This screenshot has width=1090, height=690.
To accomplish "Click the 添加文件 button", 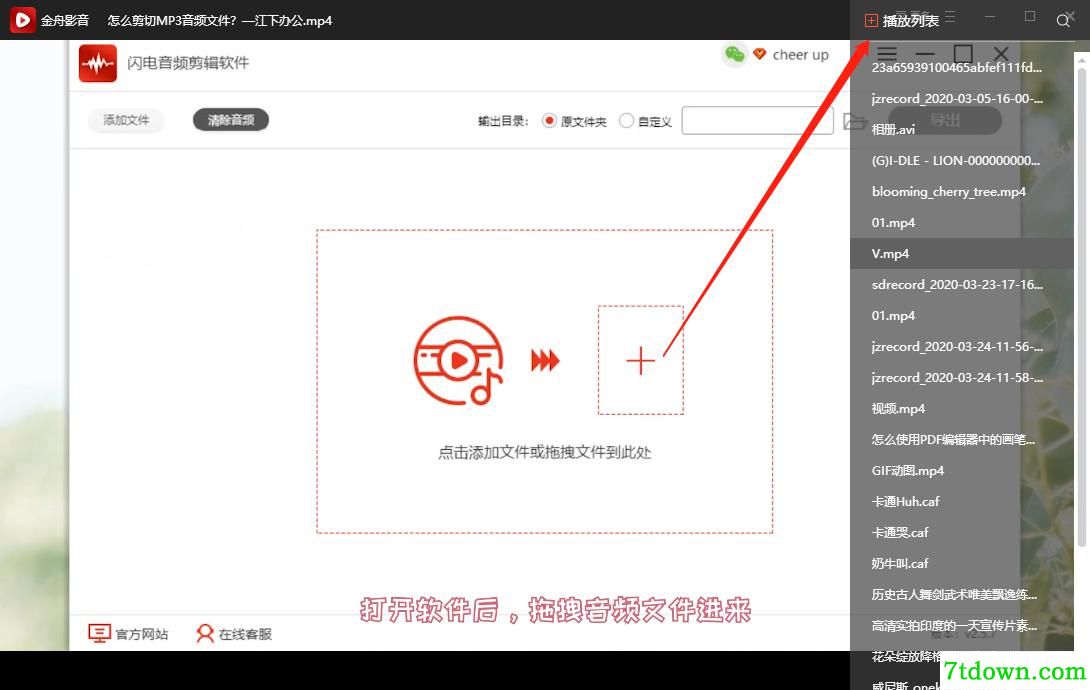I will (x=127, y=120).
